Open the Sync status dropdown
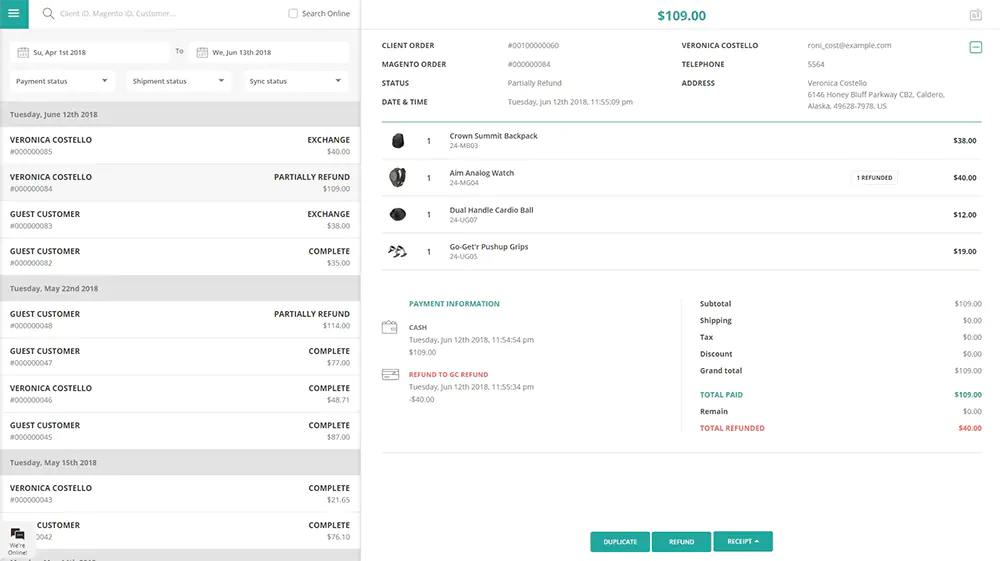The image size is (1000, 561). coord(296,81)
